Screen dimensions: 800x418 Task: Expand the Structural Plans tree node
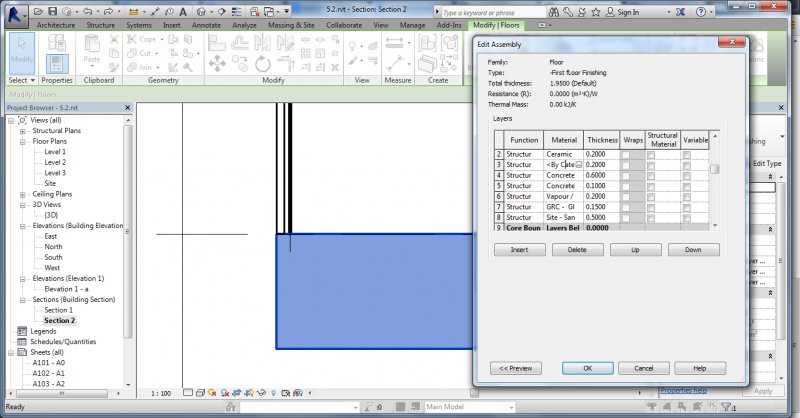22,131
